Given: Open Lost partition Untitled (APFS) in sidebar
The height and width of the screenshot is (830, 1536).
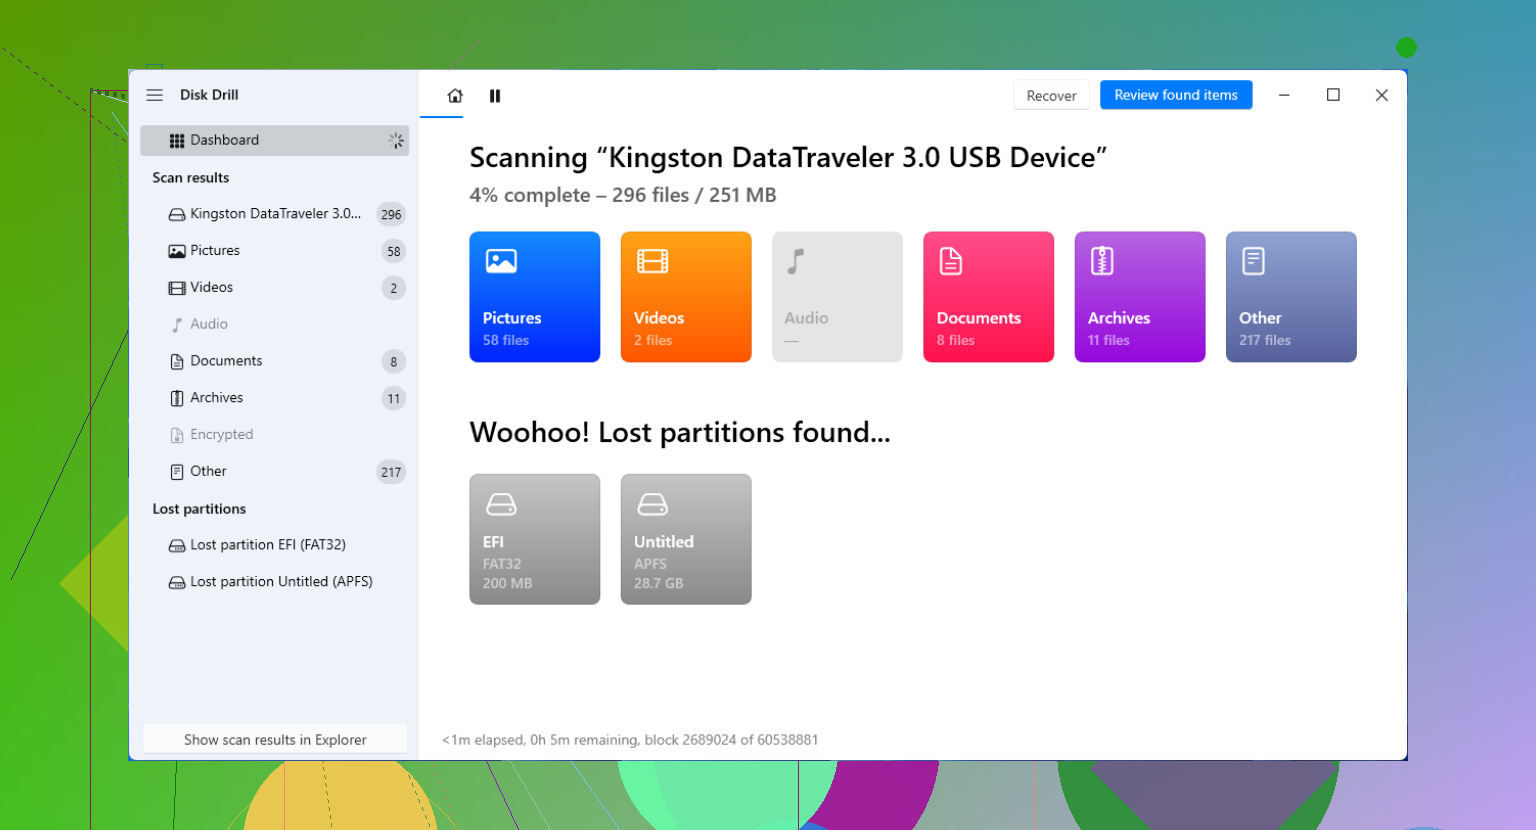Looking at the screenshot, I should point(274,582).
